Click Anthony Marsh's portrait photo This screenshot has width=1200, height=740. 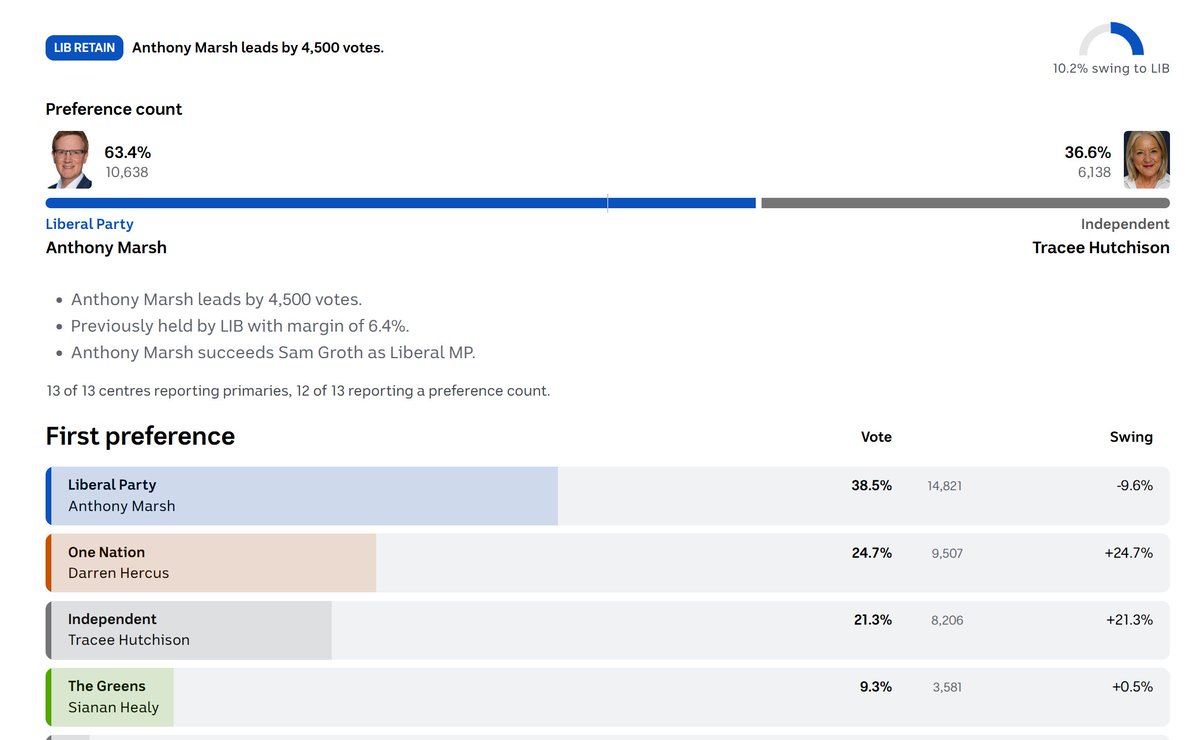71,160
